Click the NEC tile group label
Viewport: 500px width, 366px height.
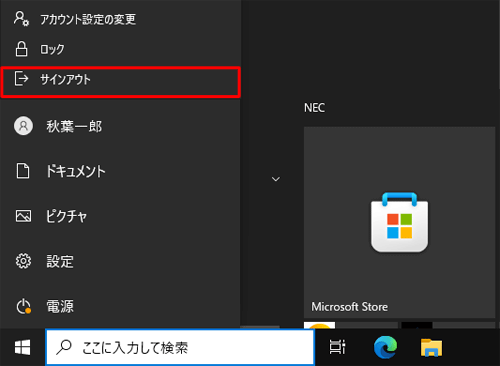pyautogui.click(x=314, y=108)
